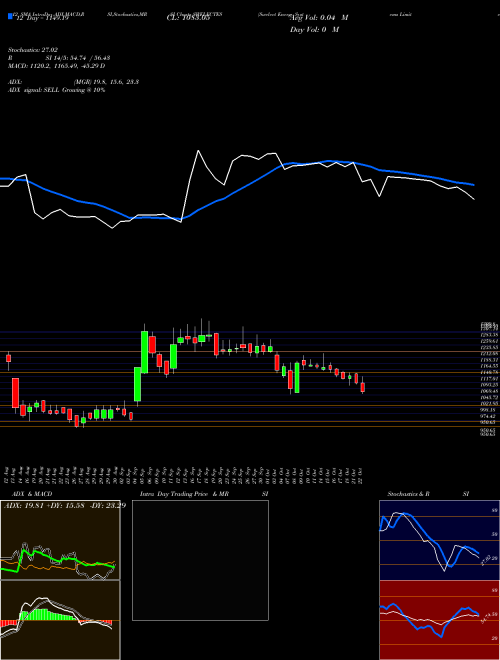The image size is (500, 660).
Task: Click the 'Stochastics & R SI' panel heading
Action: (x=428, y=494)
